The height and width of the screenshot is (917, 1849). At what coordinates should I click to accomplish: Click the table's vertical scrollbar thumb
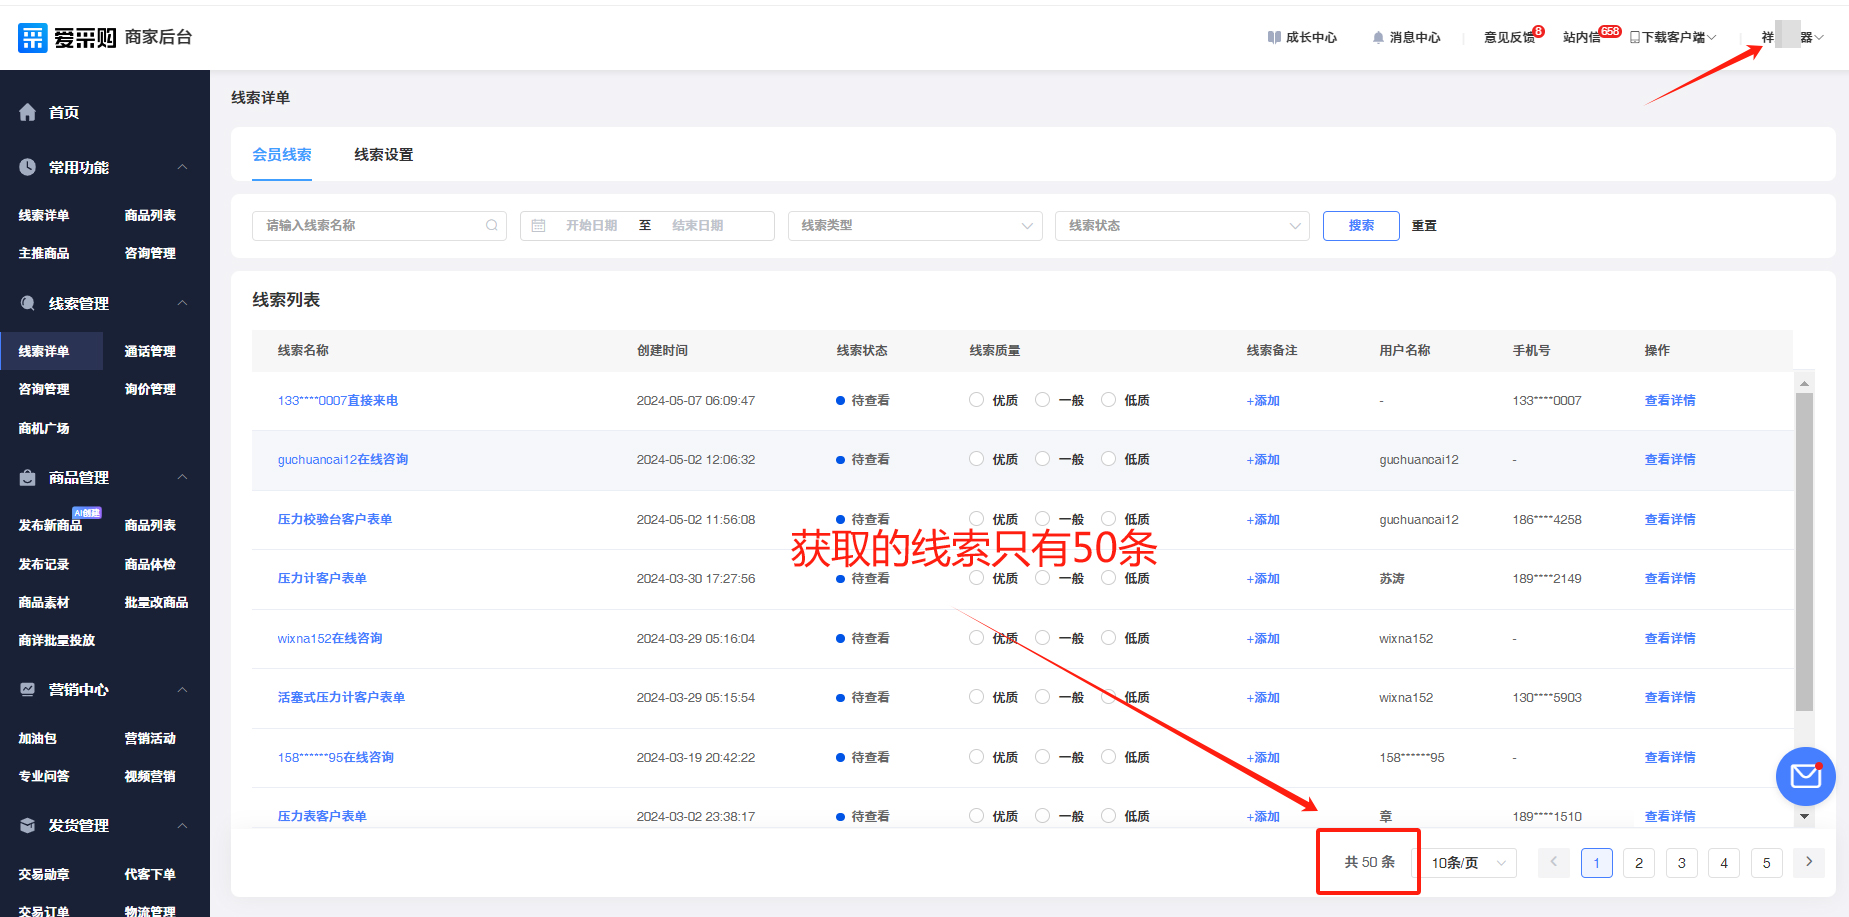coord(1804,550)
